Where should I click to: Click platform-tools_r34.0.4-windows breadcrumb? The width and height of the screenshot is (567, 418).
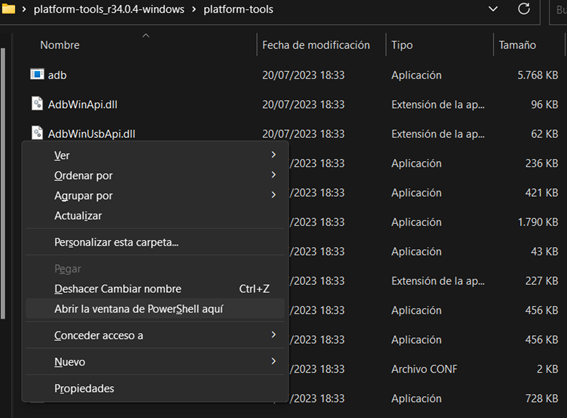pos(109,9)
